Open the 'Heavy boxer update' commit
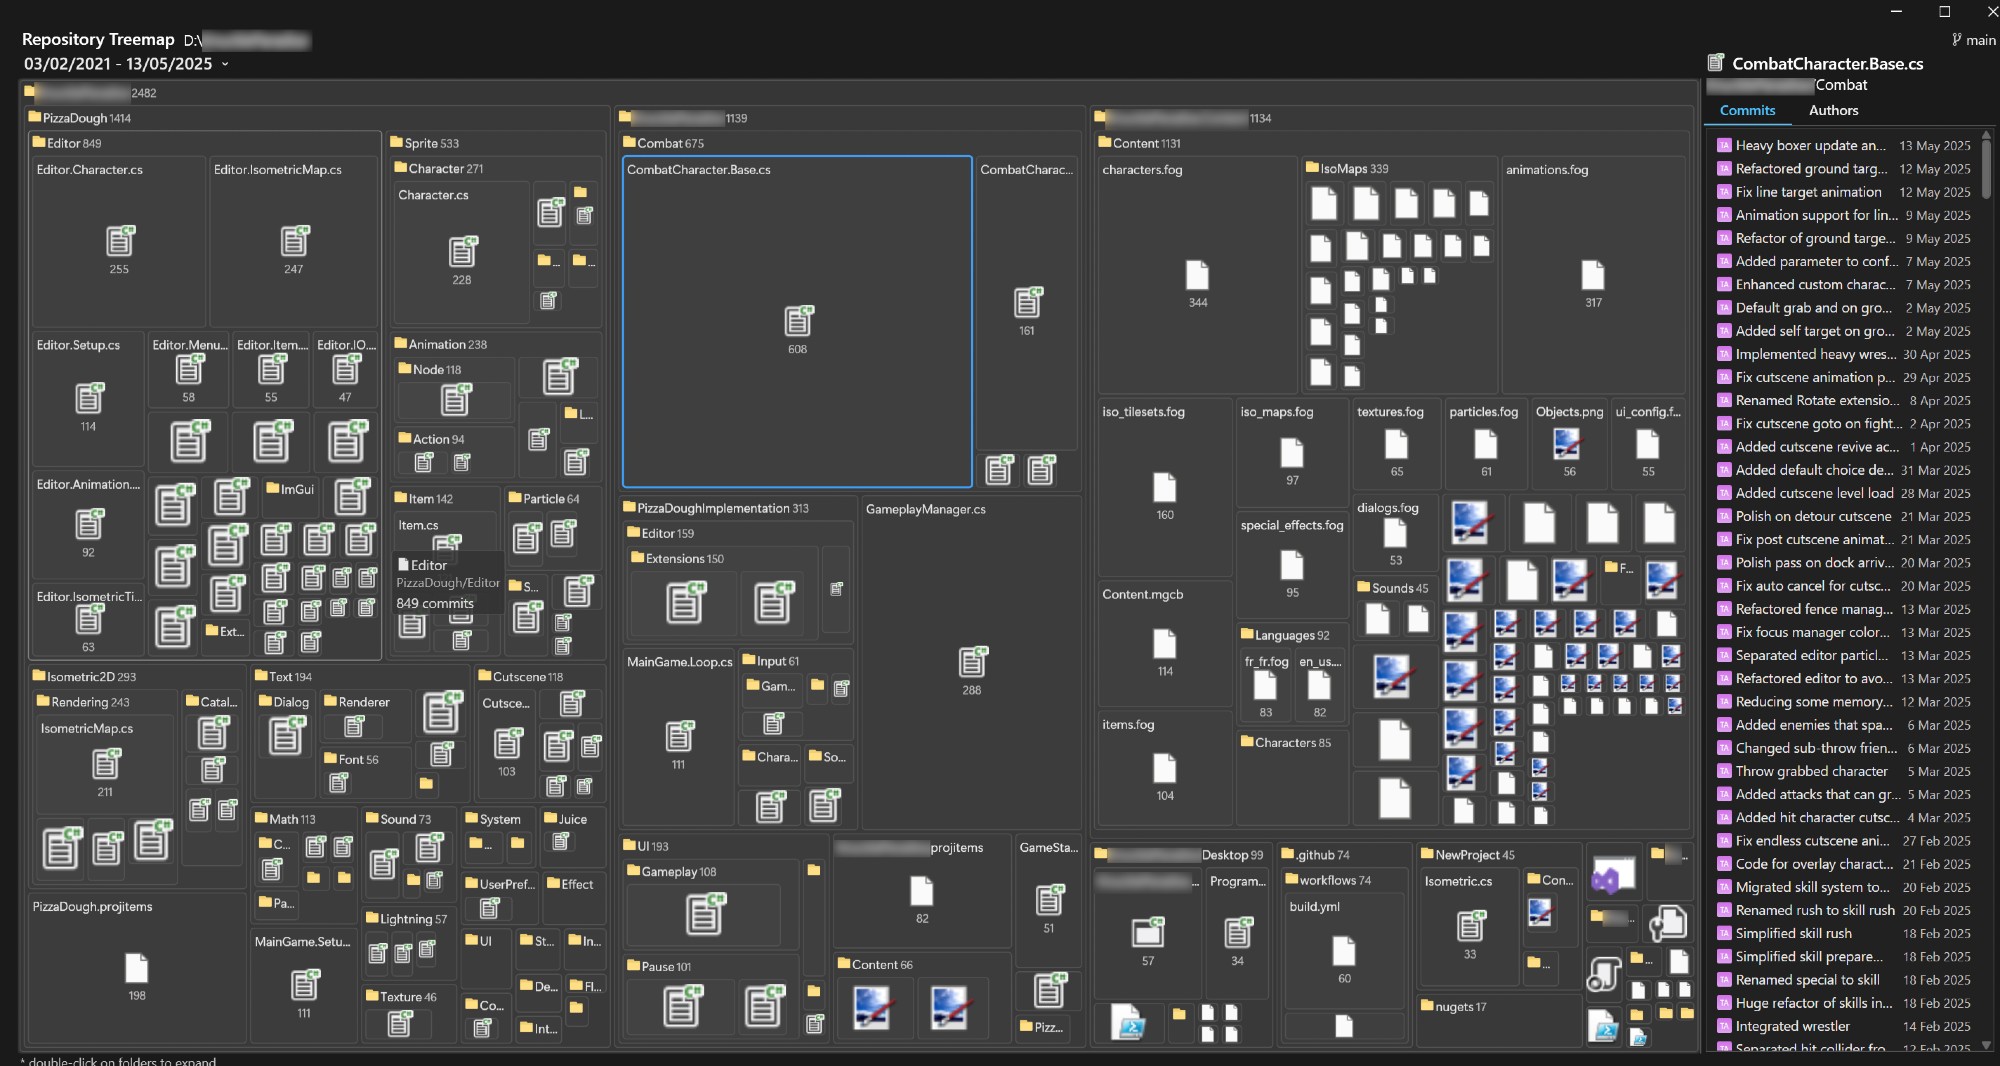 click(1810, 145)
